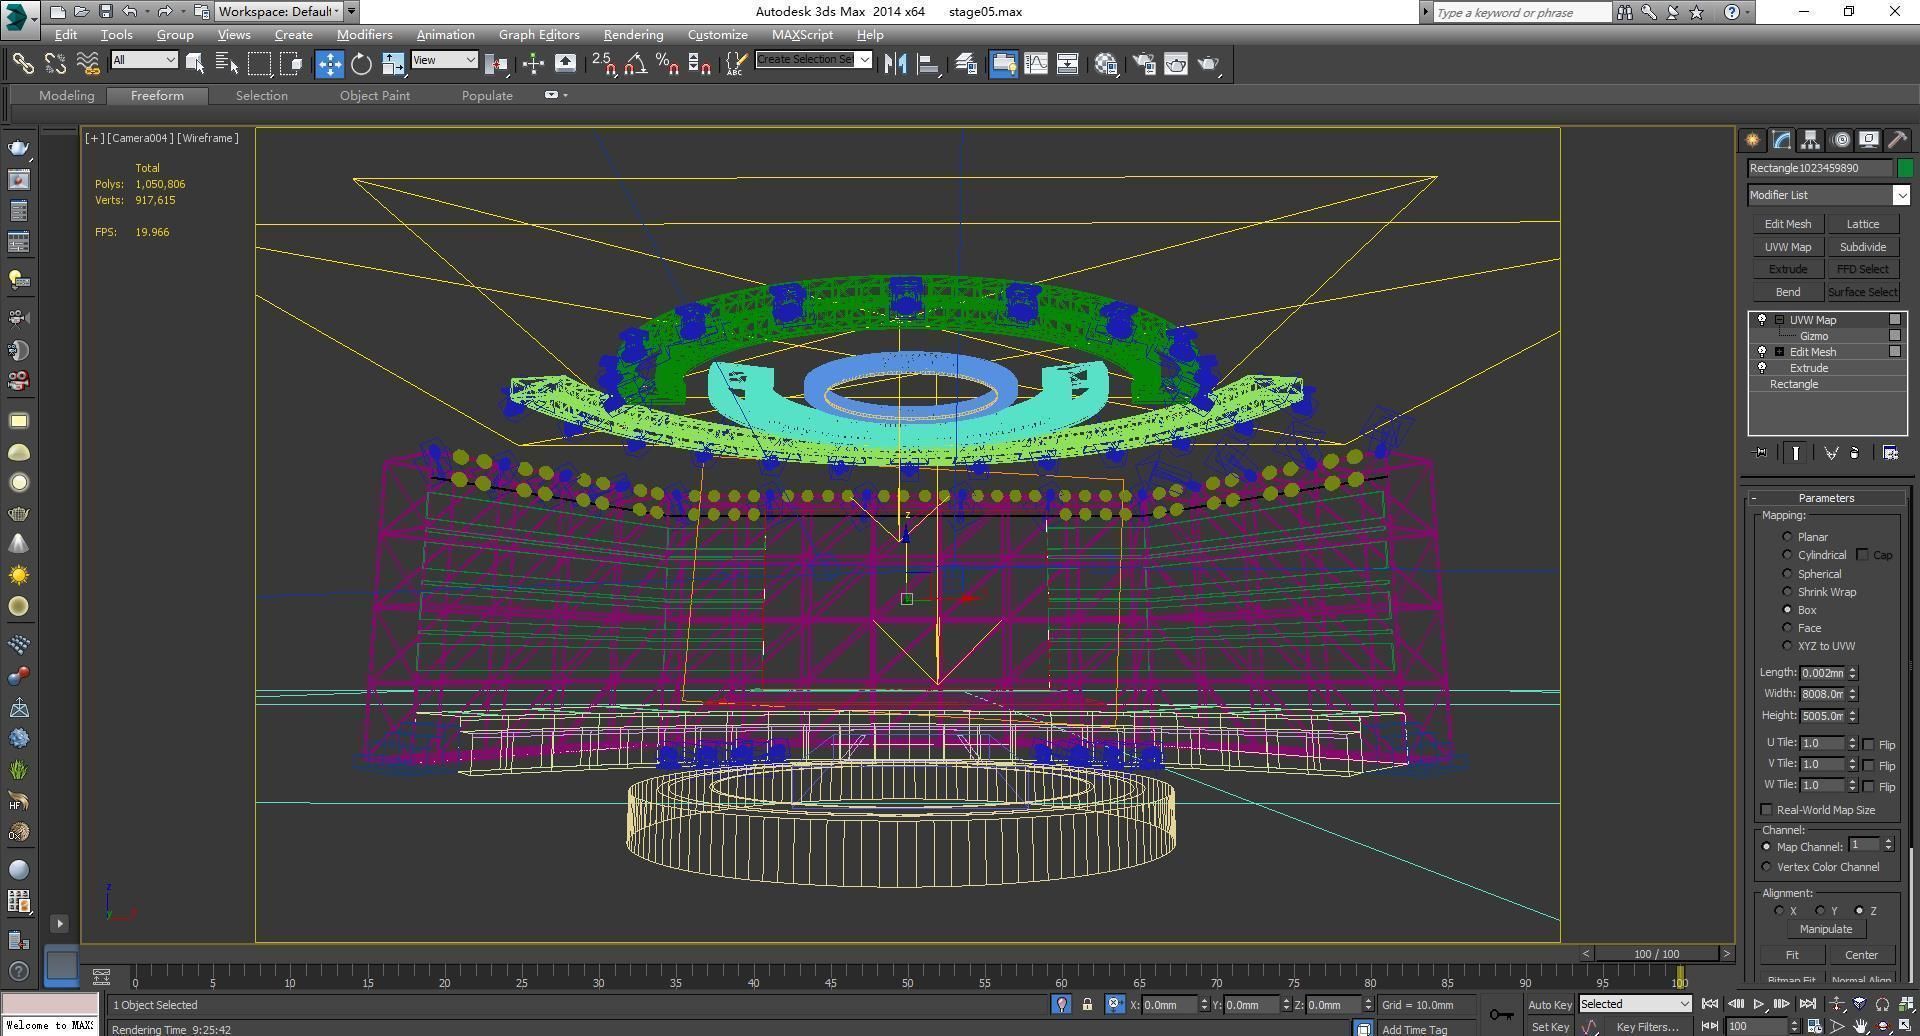Activate the Select and Move tool
Viewport: 1920px width, 1036px height.
(329, 64)
